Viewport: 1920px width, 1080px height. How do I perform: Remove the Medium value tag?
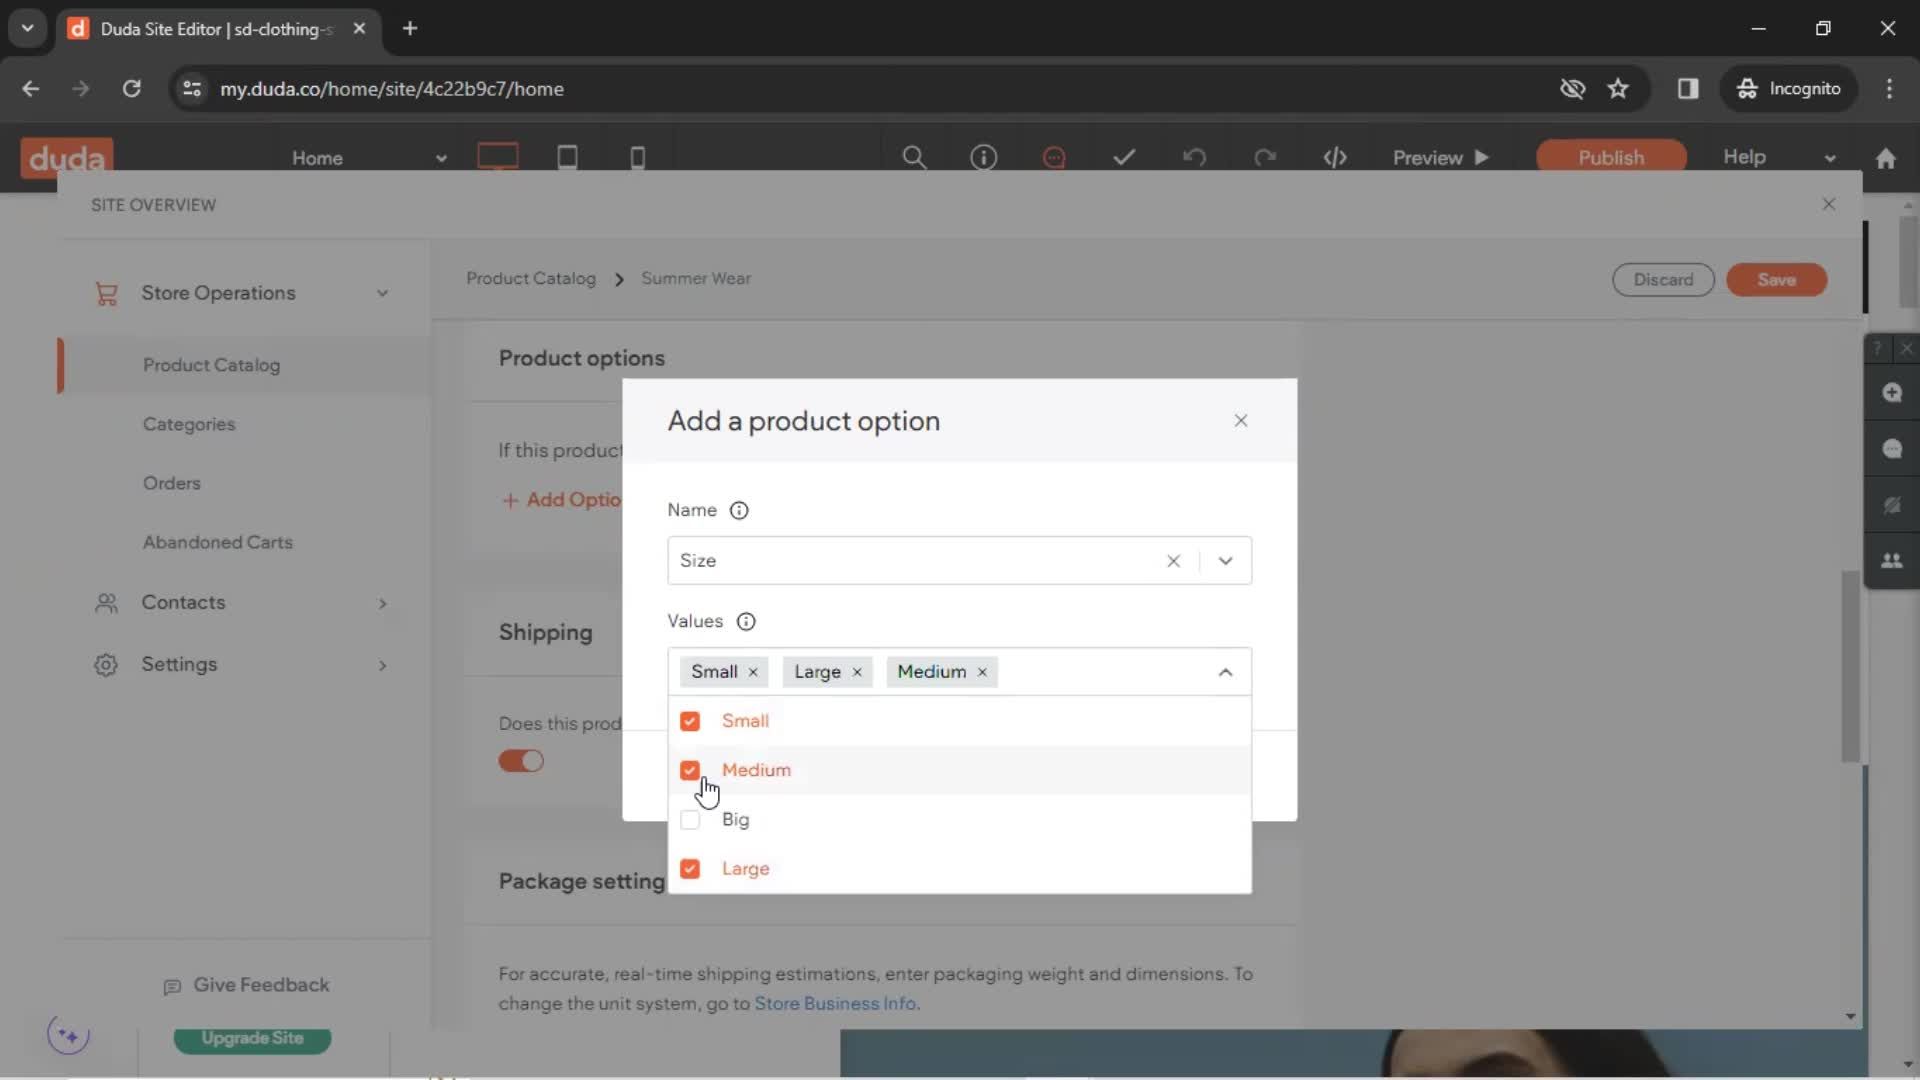[982, 672]
